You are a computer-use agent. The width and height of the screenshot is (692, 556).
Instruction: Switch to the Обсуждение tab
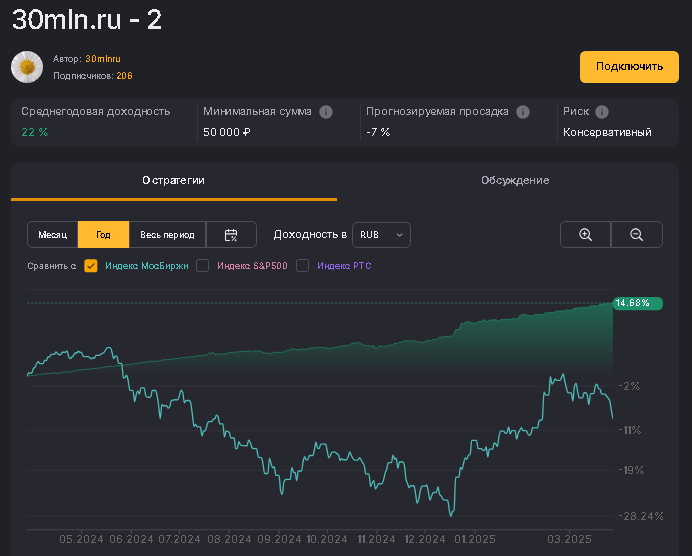(x=515, y=180)
